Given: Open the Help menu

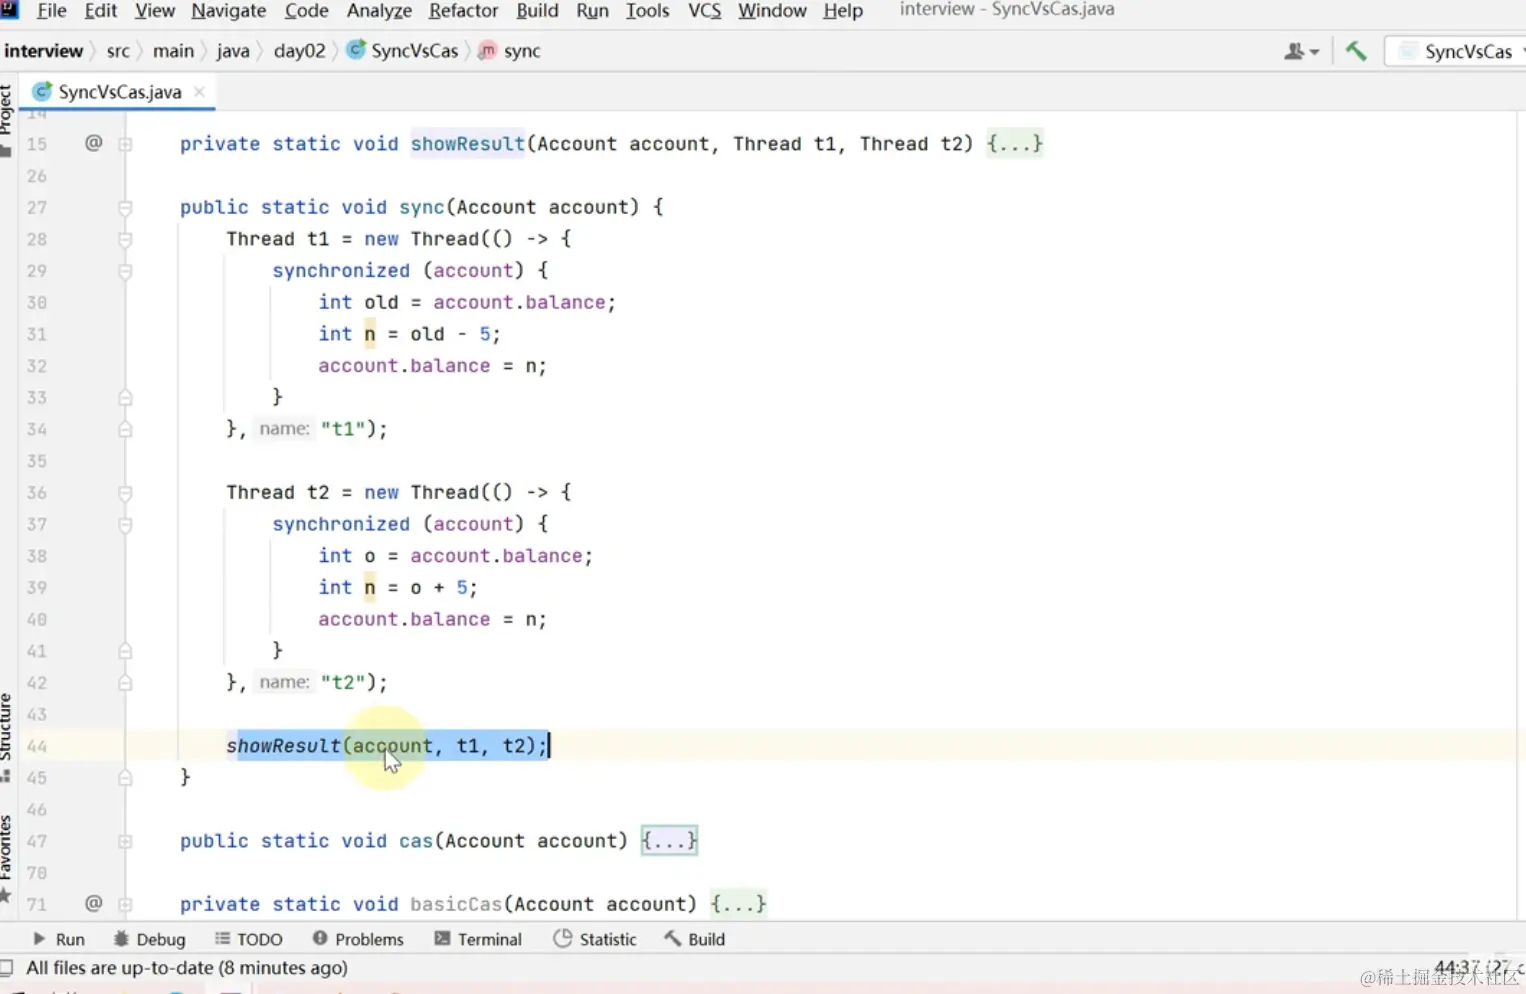Looking at the screenshot, I should point(843,11).
